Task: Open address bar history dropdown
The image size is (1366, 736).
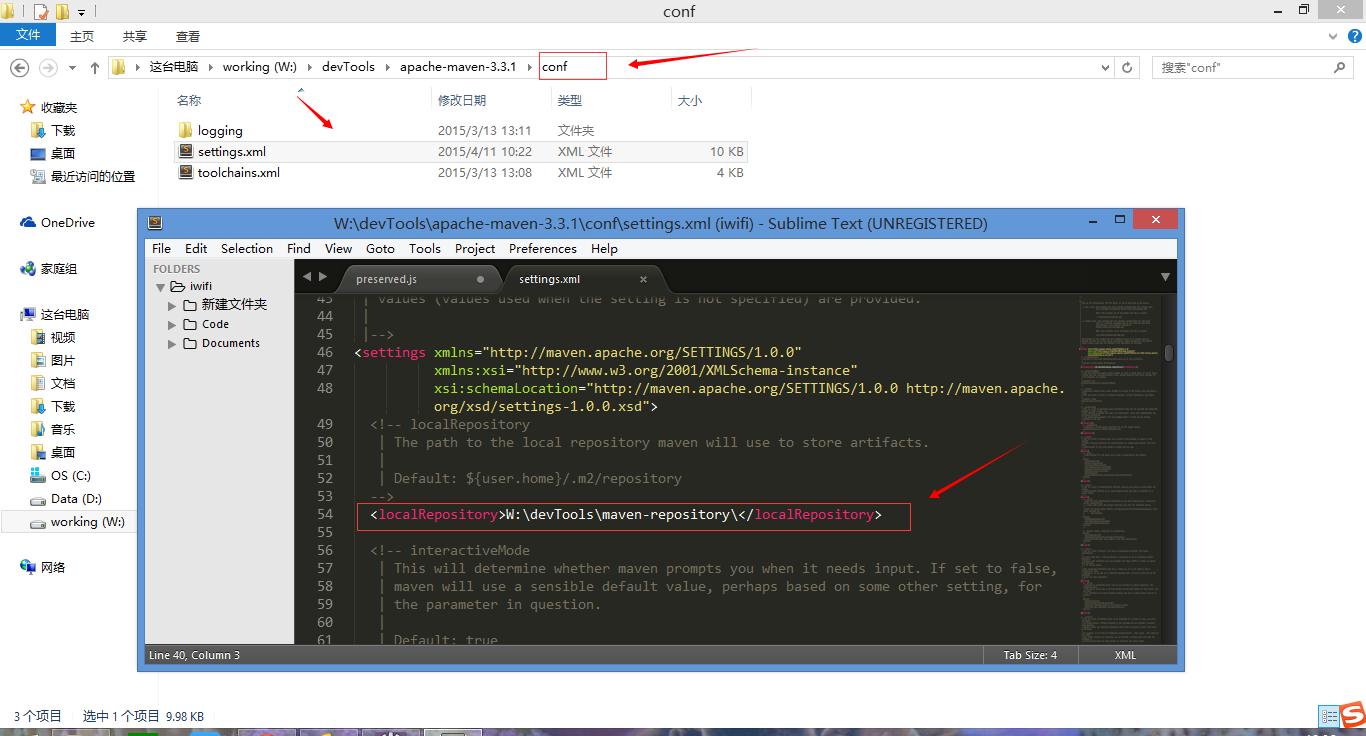Action: coord(1105,67)
